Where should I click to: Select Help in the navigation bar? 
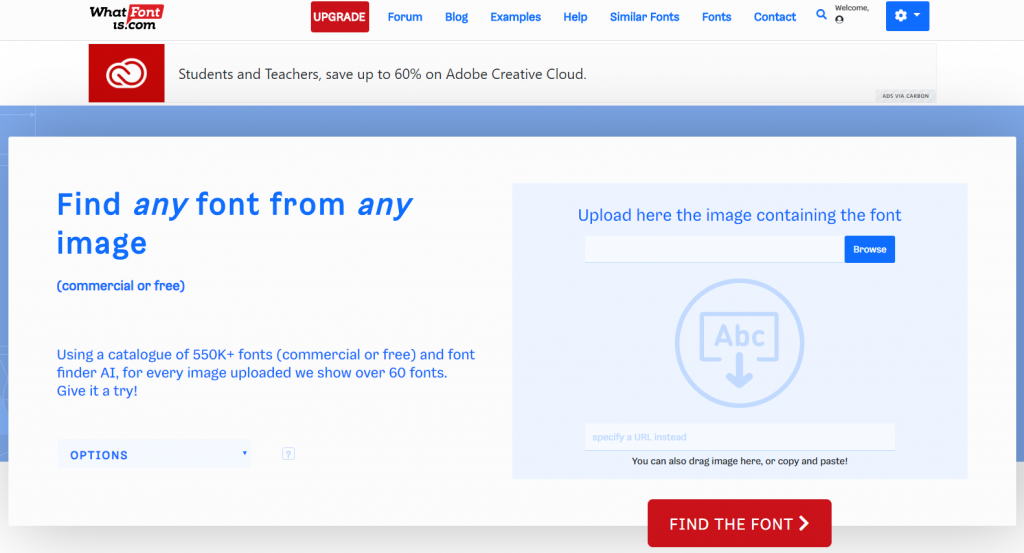coord(575,17)
